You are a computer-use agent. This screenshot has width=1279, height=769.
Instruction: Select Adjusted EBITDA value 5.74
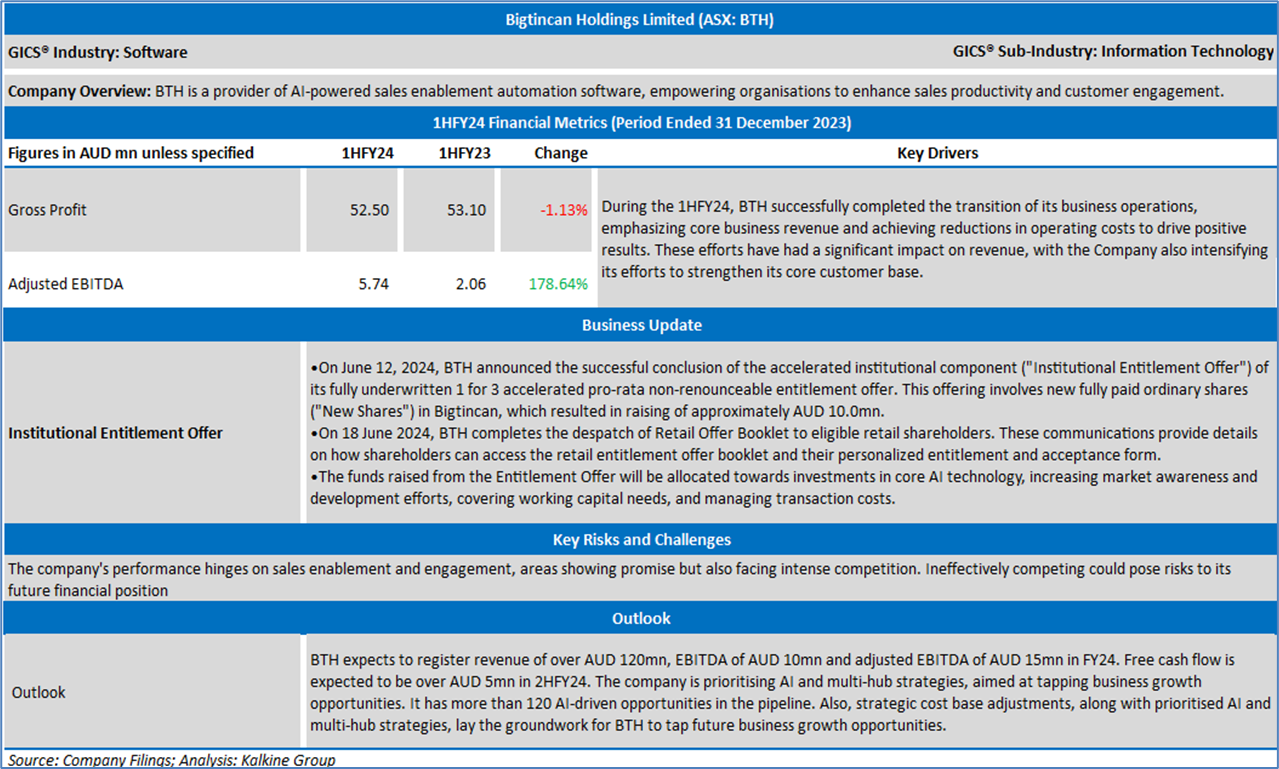pyautogui.click(x=373, y=284)
